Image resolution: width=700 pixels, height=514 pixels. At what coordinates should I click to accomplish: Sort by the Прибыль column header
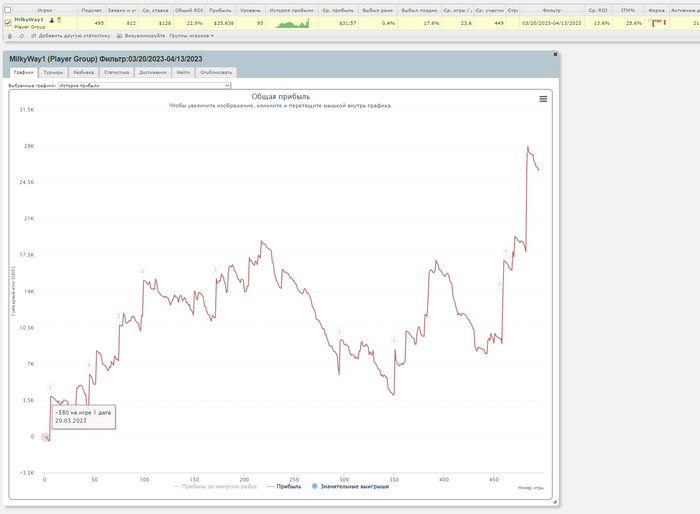click(x=220, y=10)
